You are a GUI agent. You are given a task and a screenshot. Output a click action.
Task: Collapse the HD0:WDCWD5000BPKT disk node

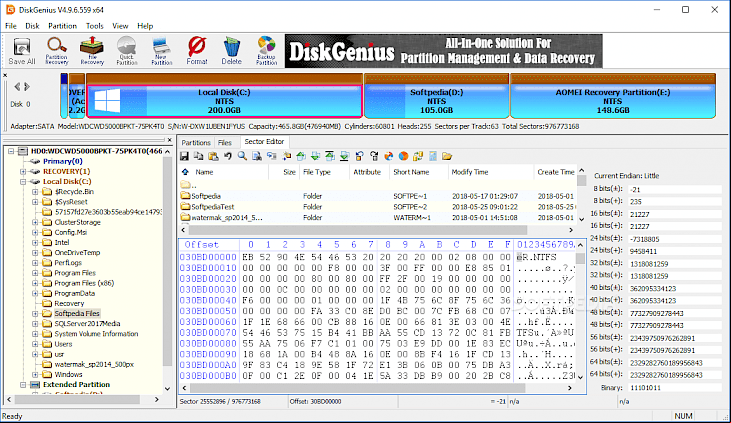pos(11,151)
